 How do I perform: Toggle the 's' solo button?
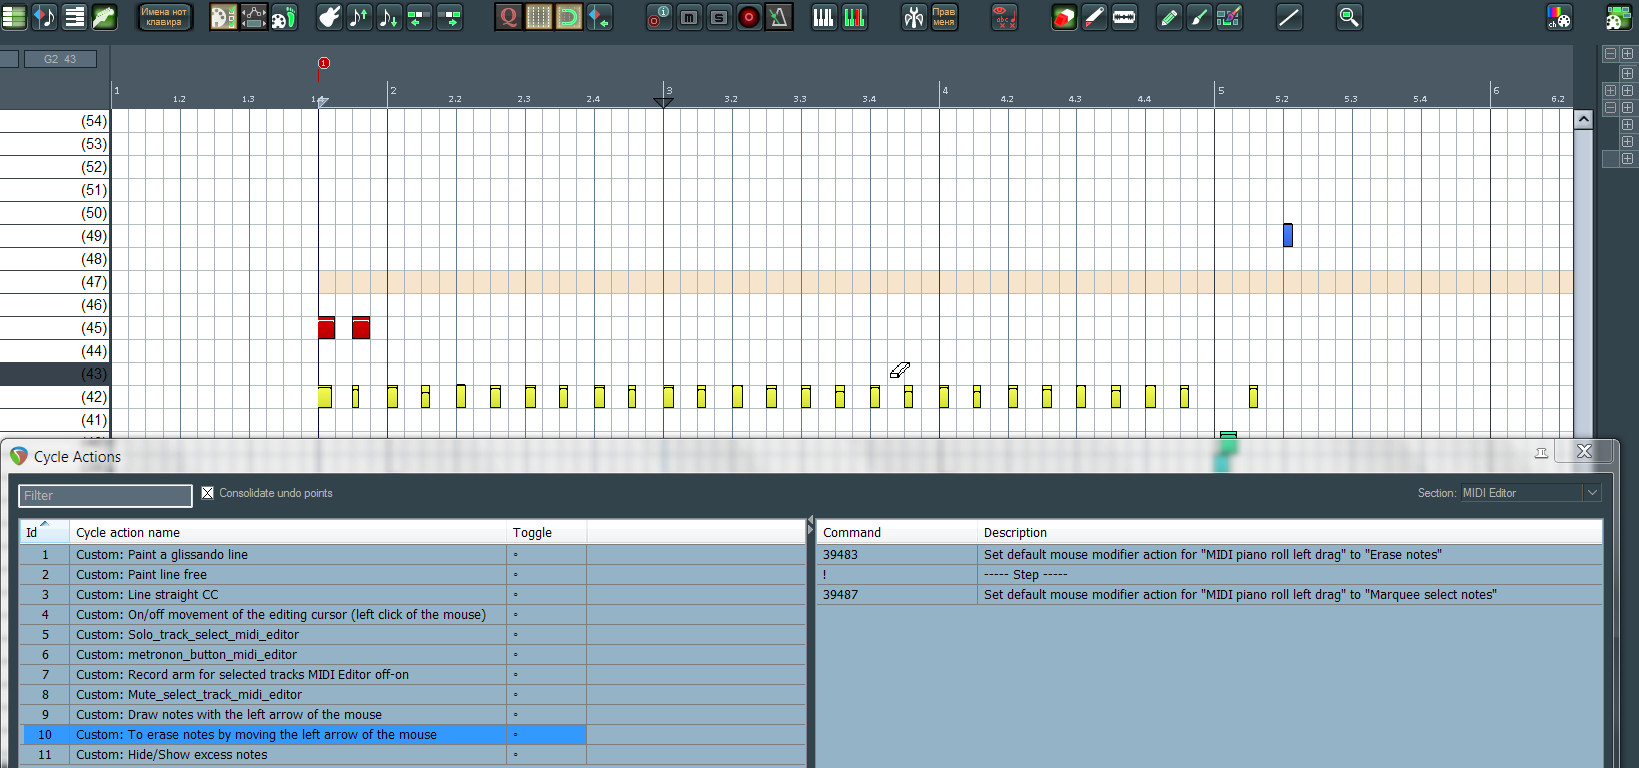[x=719, y=17]
